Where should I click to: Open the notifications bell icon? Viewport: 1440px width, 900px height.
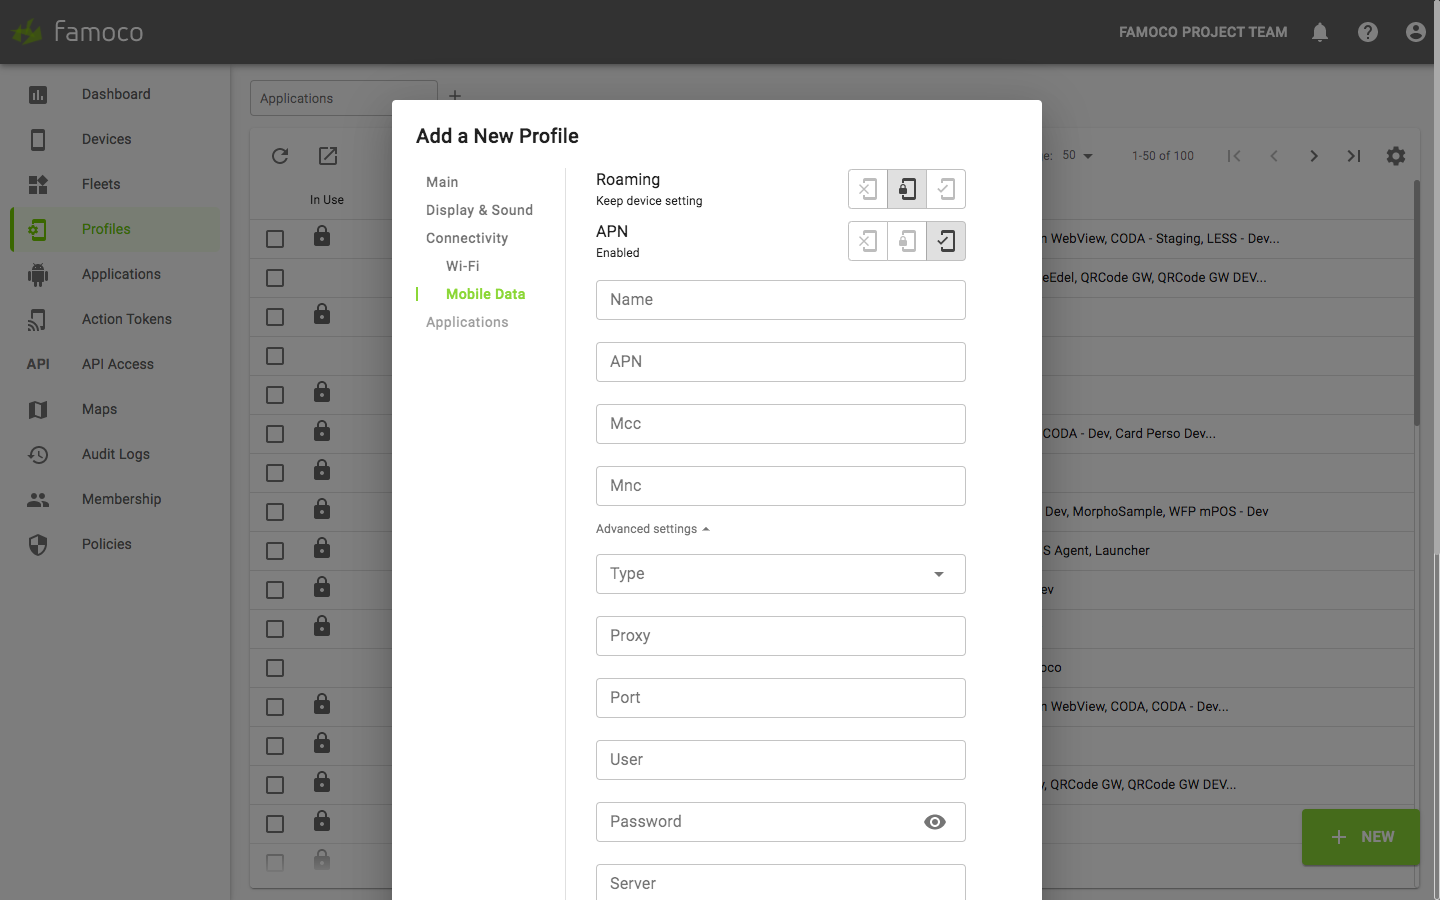click(1320, 32)
